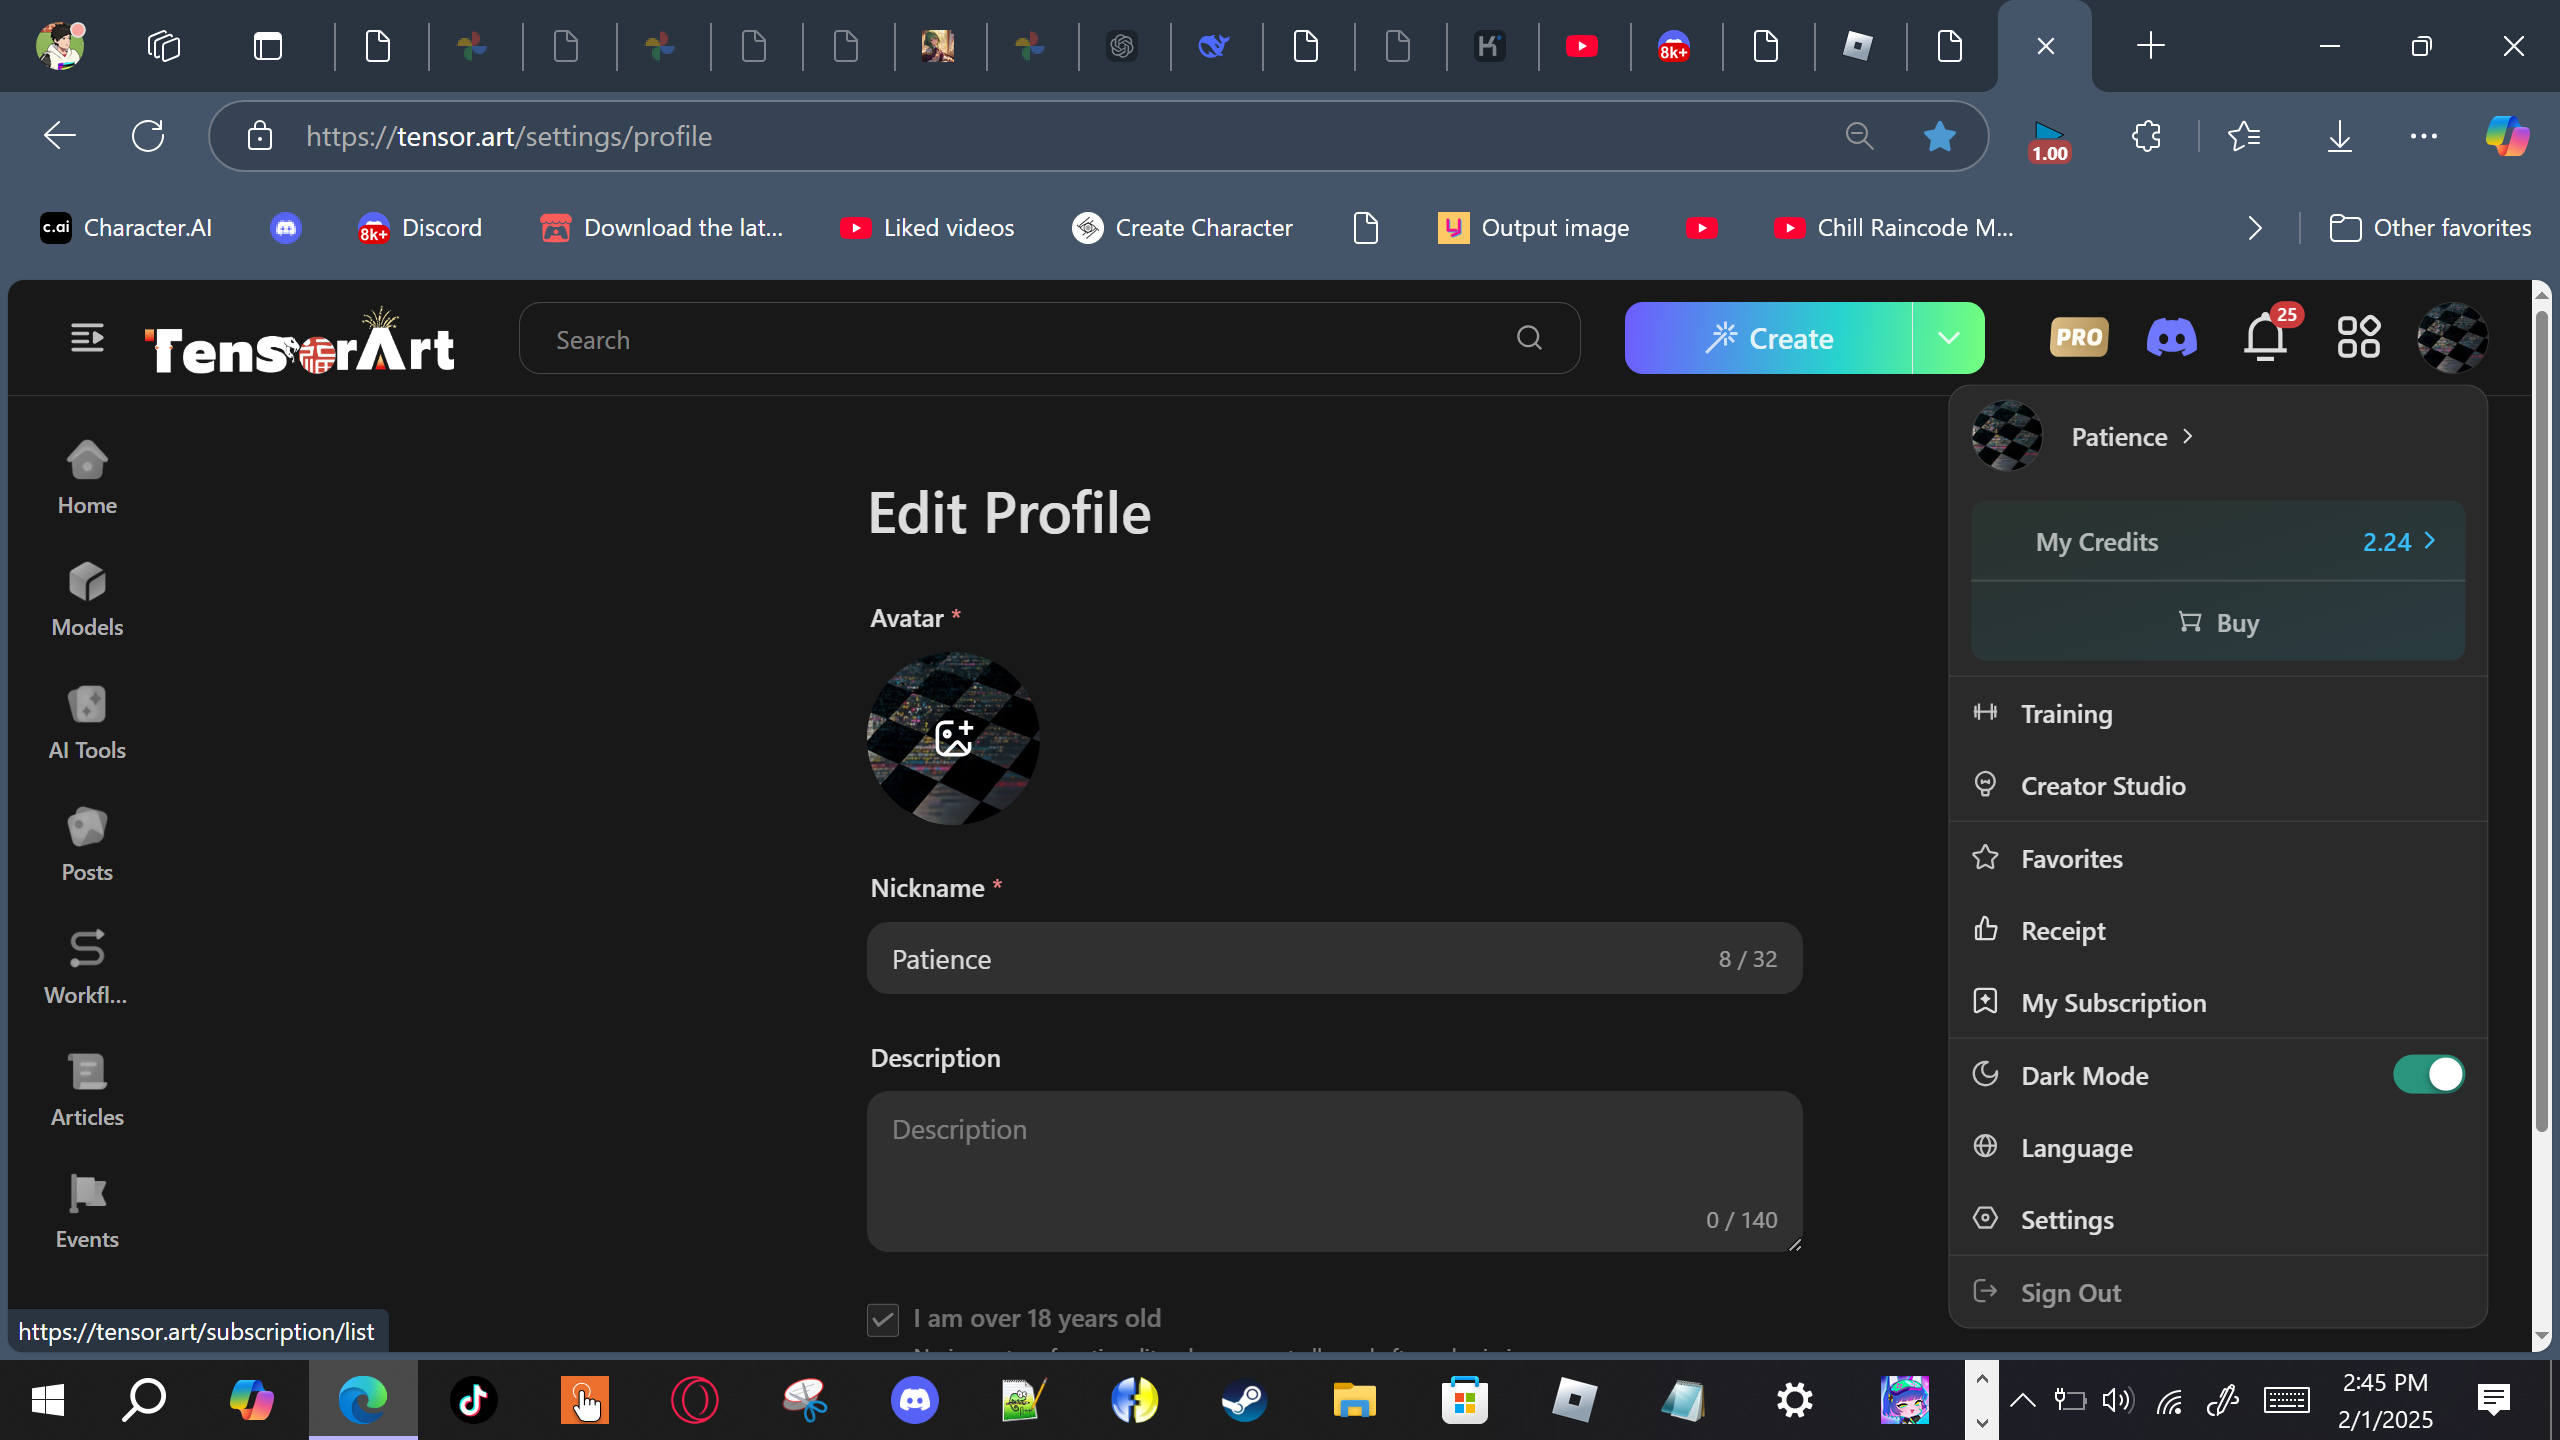Open the apps grid icon
The height and width of the screenshot is (1440, 2560).
click(x=2358, y=338)
